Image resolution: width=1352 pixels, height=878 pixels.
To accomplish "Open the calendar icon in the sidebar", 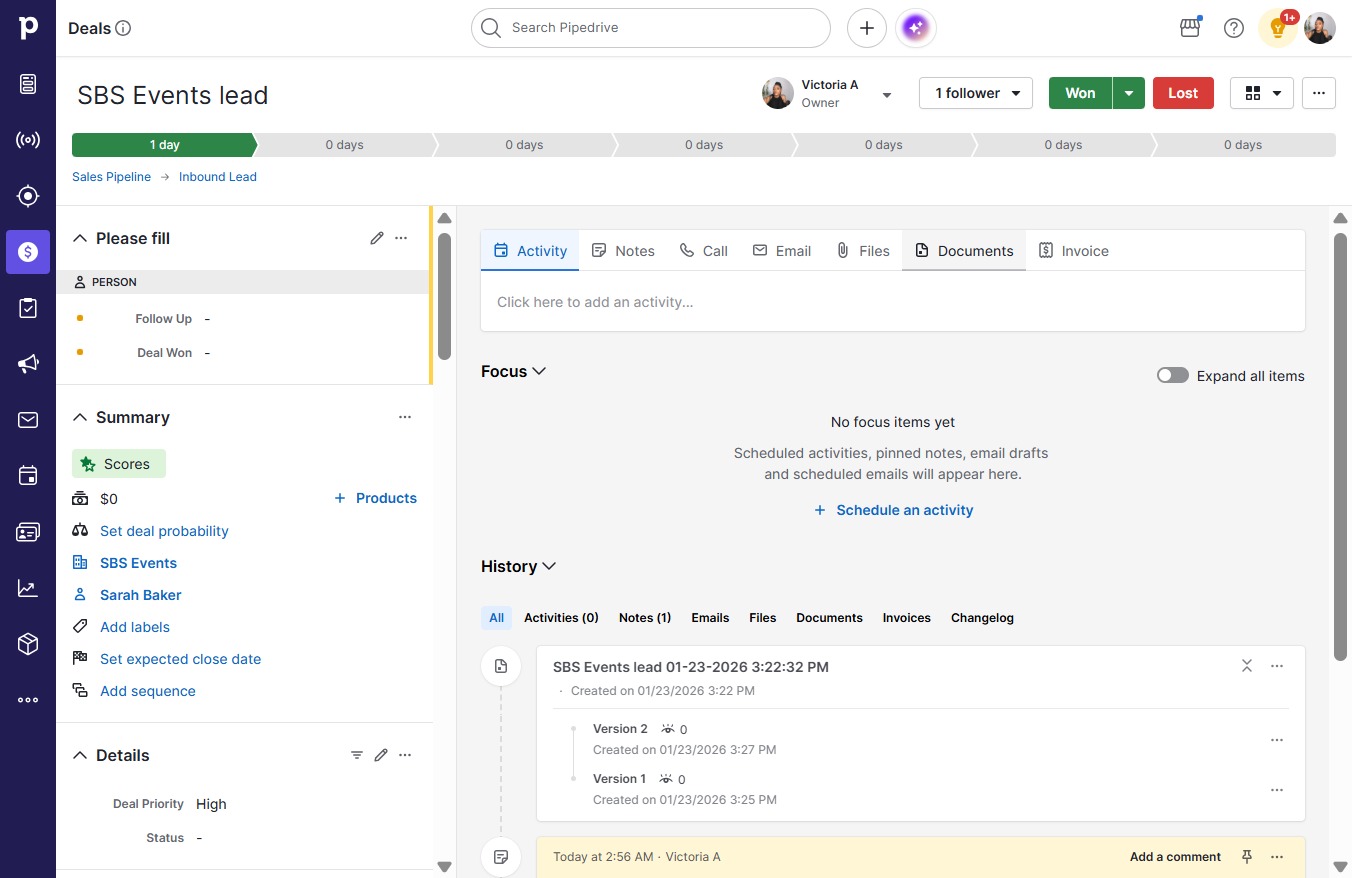I will [x=28, y=476].
